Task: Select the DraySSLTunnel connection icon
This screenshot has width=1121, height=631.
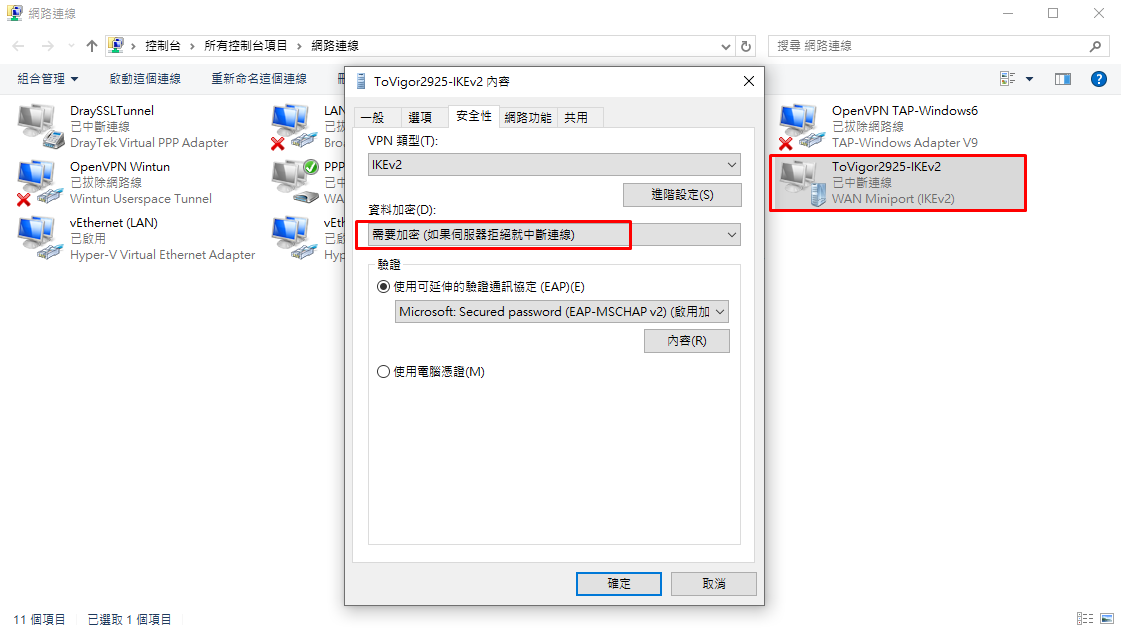Action: (x=40, y=126)
